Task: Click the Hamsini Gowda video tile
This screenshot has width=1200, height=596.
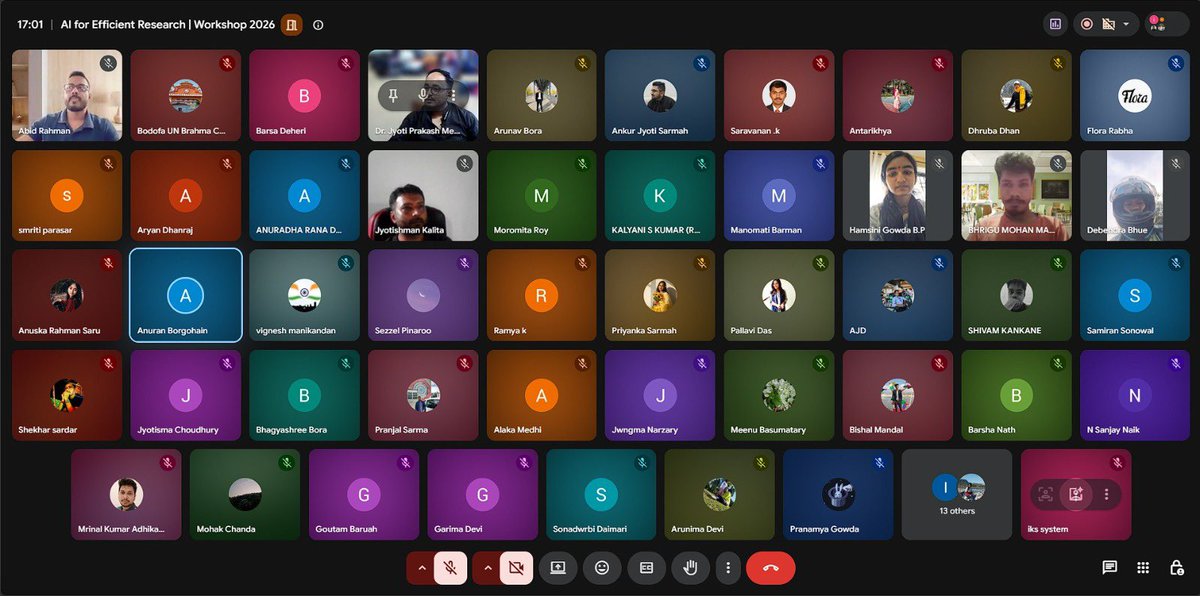Action: [898, 196]
